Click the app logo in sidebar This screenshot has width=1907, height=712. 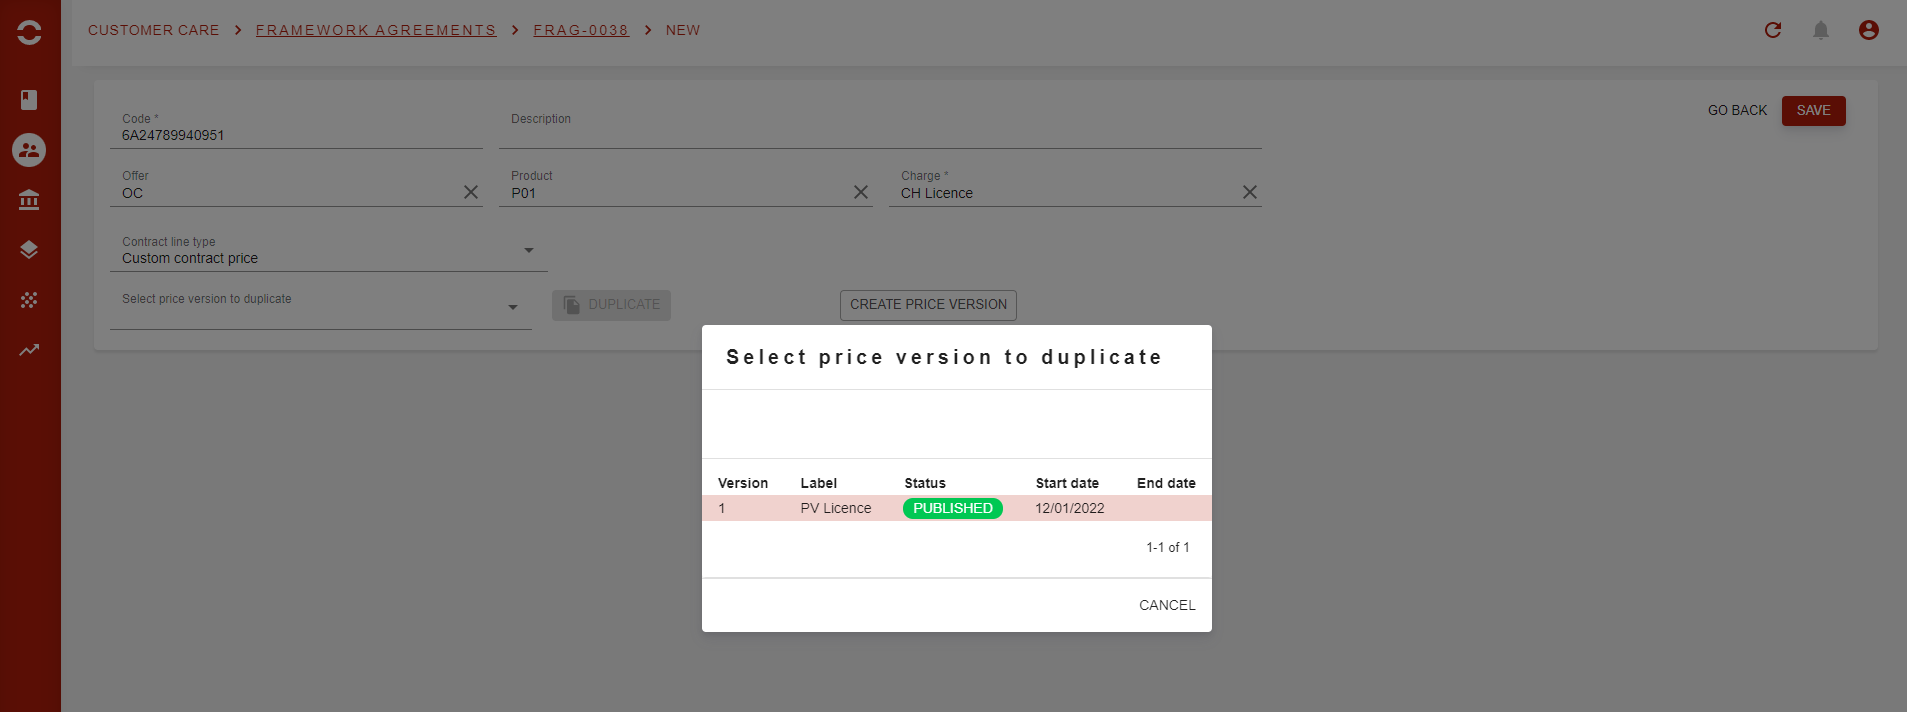coord(29,32)
